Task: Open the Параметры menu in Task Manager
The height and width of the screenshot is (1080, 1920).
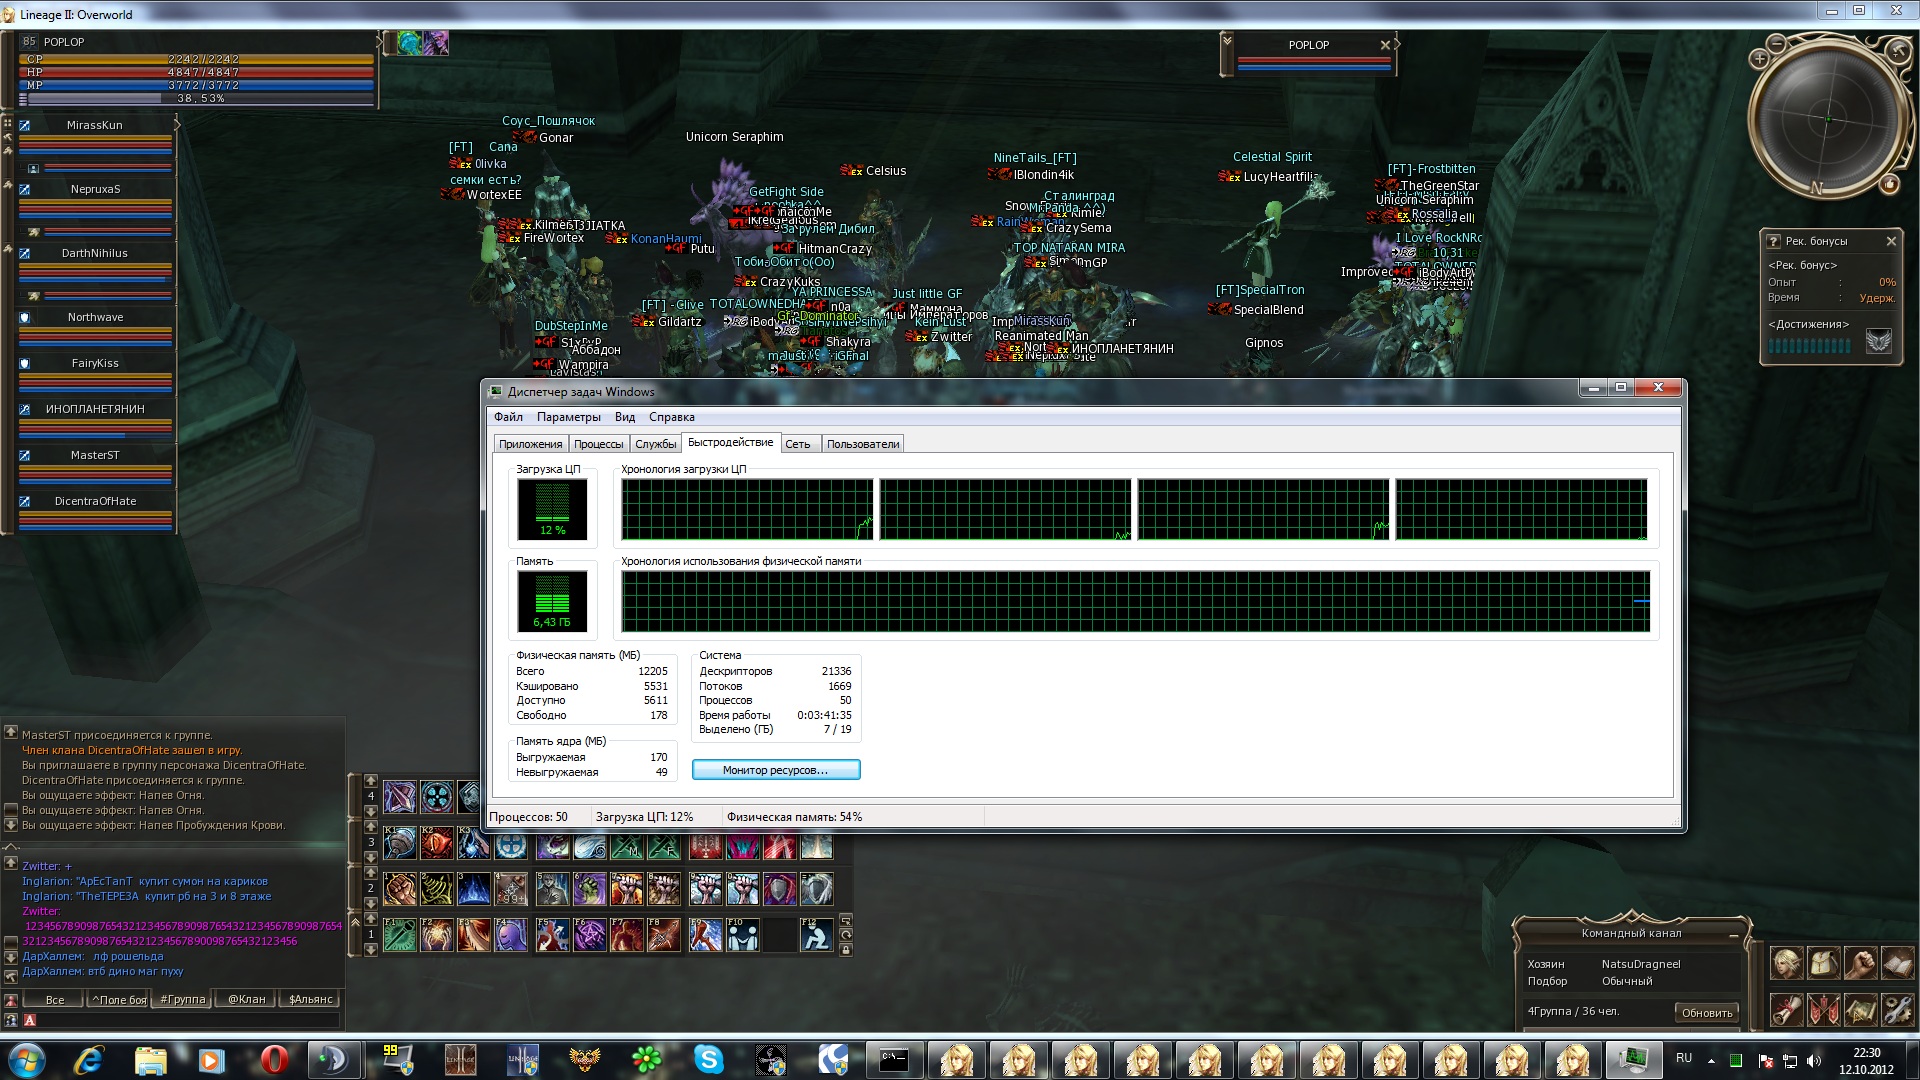Action: coord(568,417)
